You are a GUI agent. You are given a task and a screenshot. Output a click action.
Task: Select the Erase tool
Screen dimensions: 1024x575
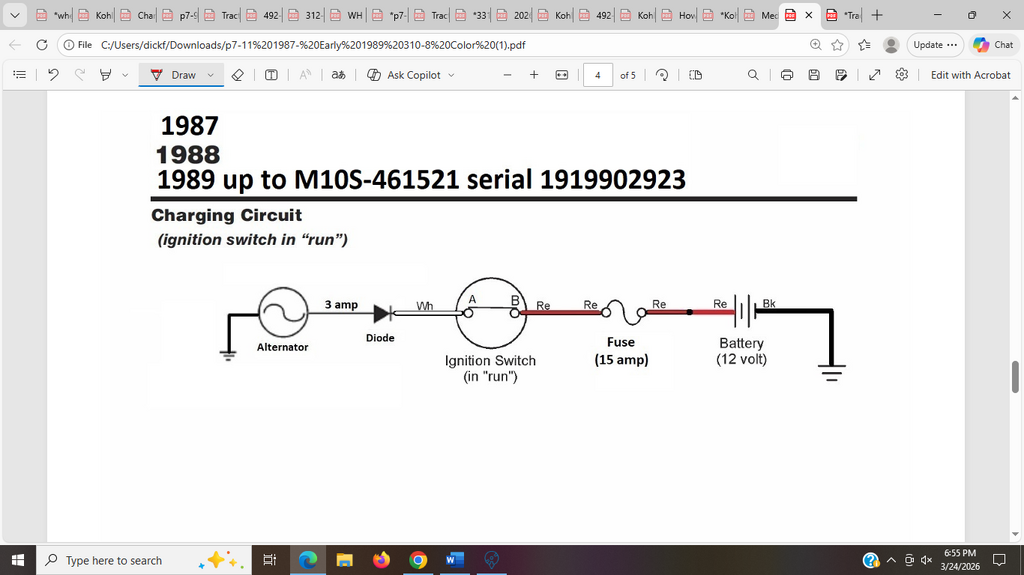click(x=238, y=75)
